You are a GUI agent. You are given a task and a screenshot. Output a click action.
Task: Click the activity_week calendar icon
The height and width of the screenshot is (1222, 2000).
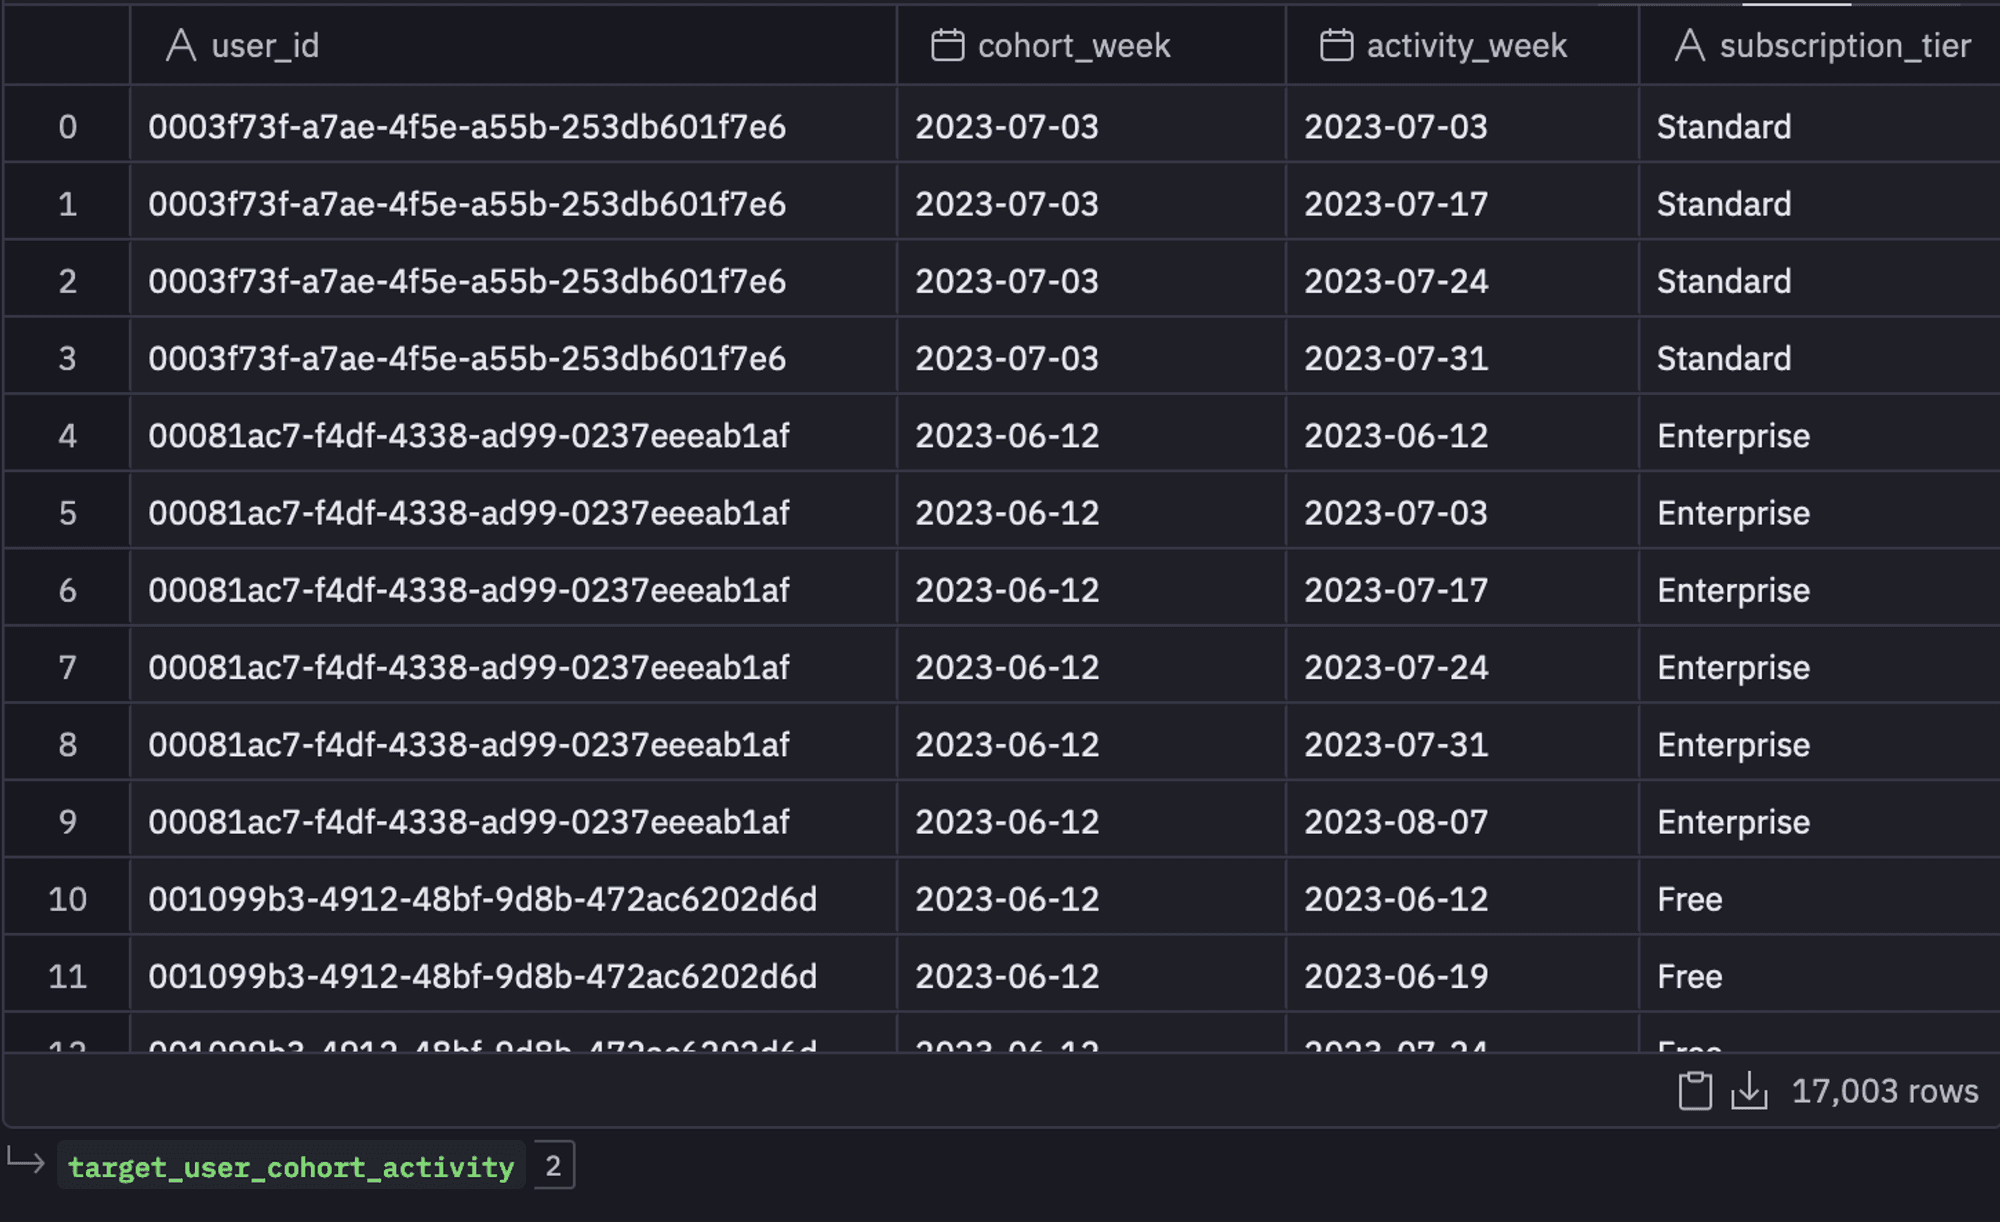(x=1336, y=45)
